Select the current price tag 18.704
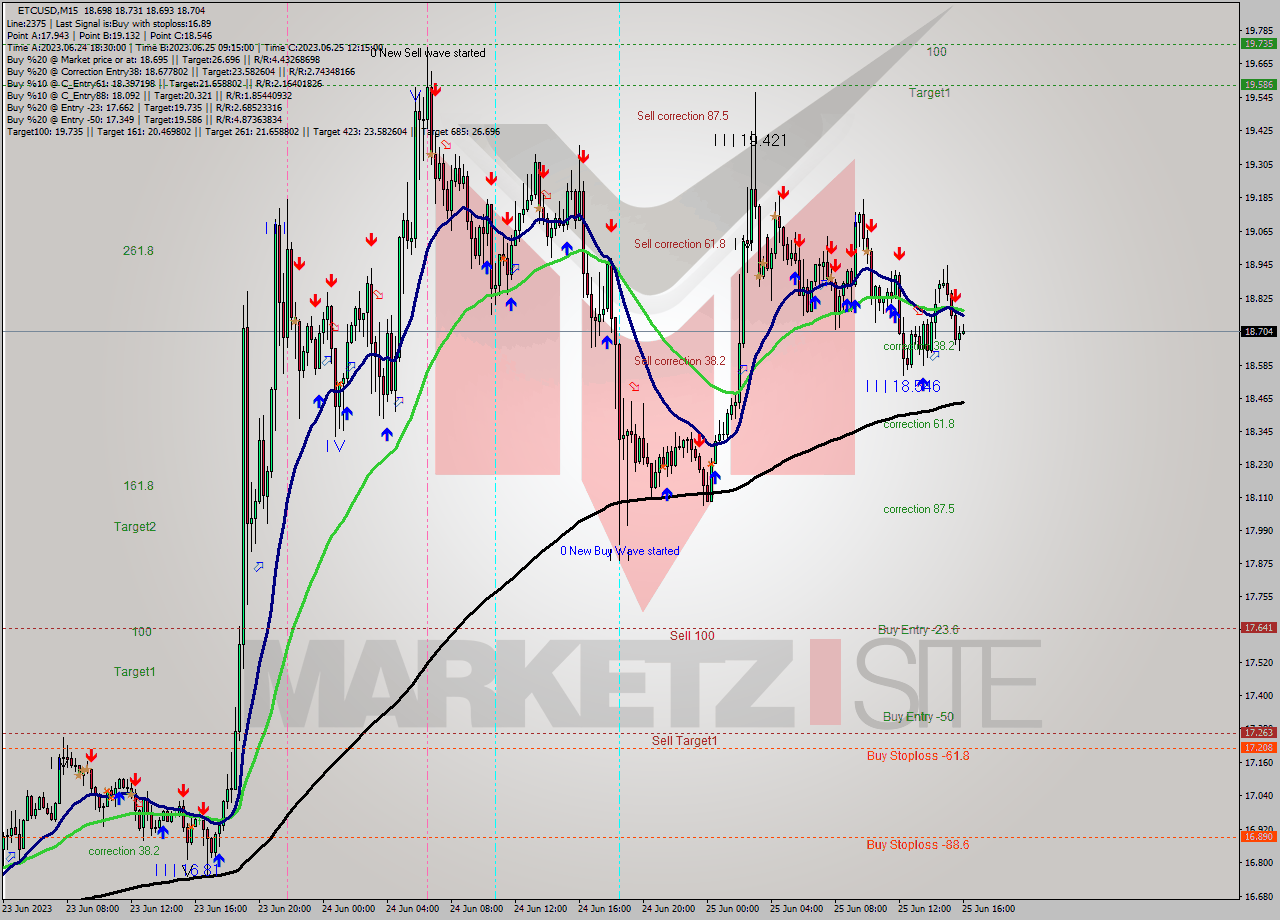This screenshot has height=920, width=1280. (x=1258, y=331)
